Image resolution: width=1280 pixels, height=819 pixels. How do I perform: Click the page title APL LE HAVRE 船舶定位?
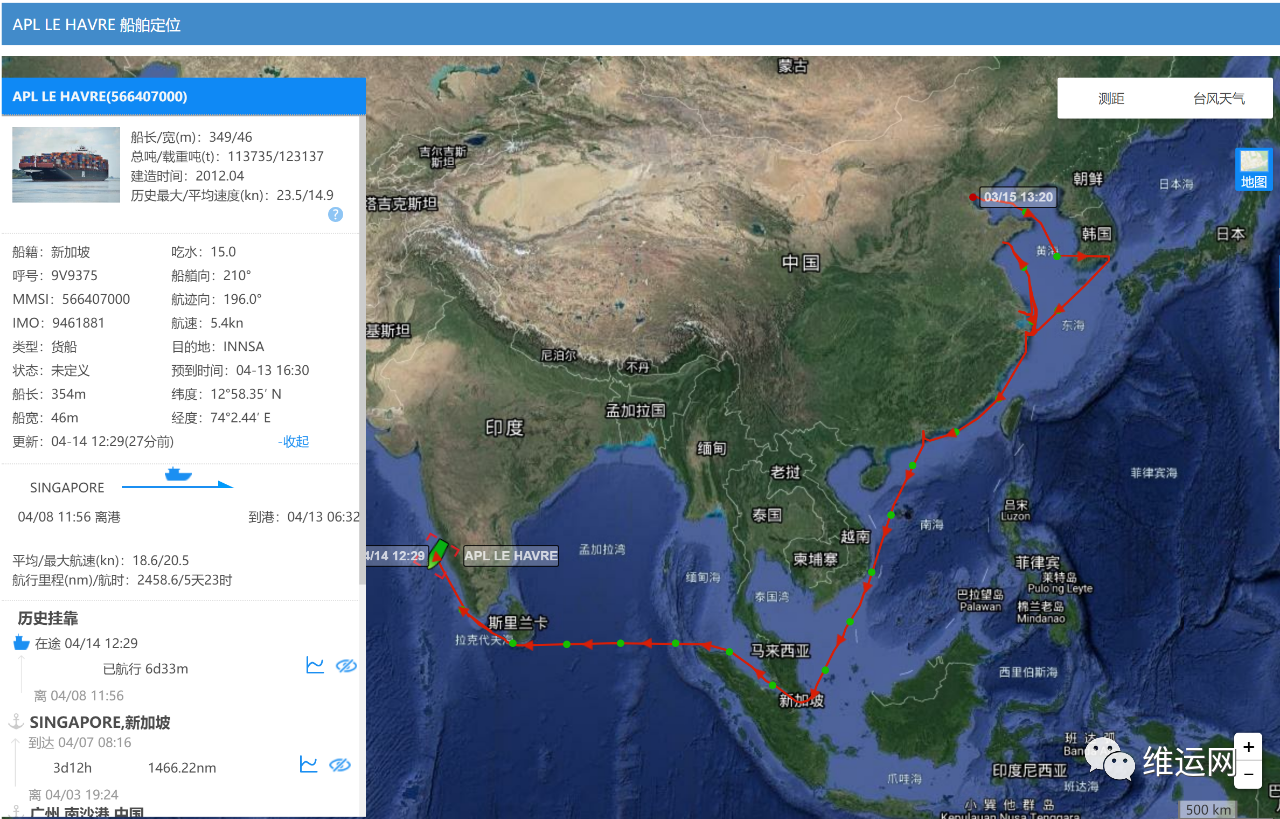pyautogui.click(x=97, y=24)
